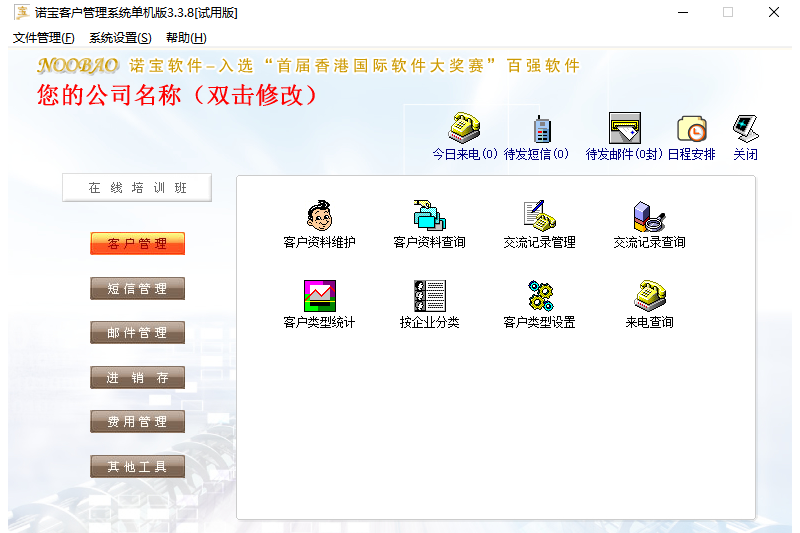Select the 进销存 sidebar button

(x=137, y=377)
